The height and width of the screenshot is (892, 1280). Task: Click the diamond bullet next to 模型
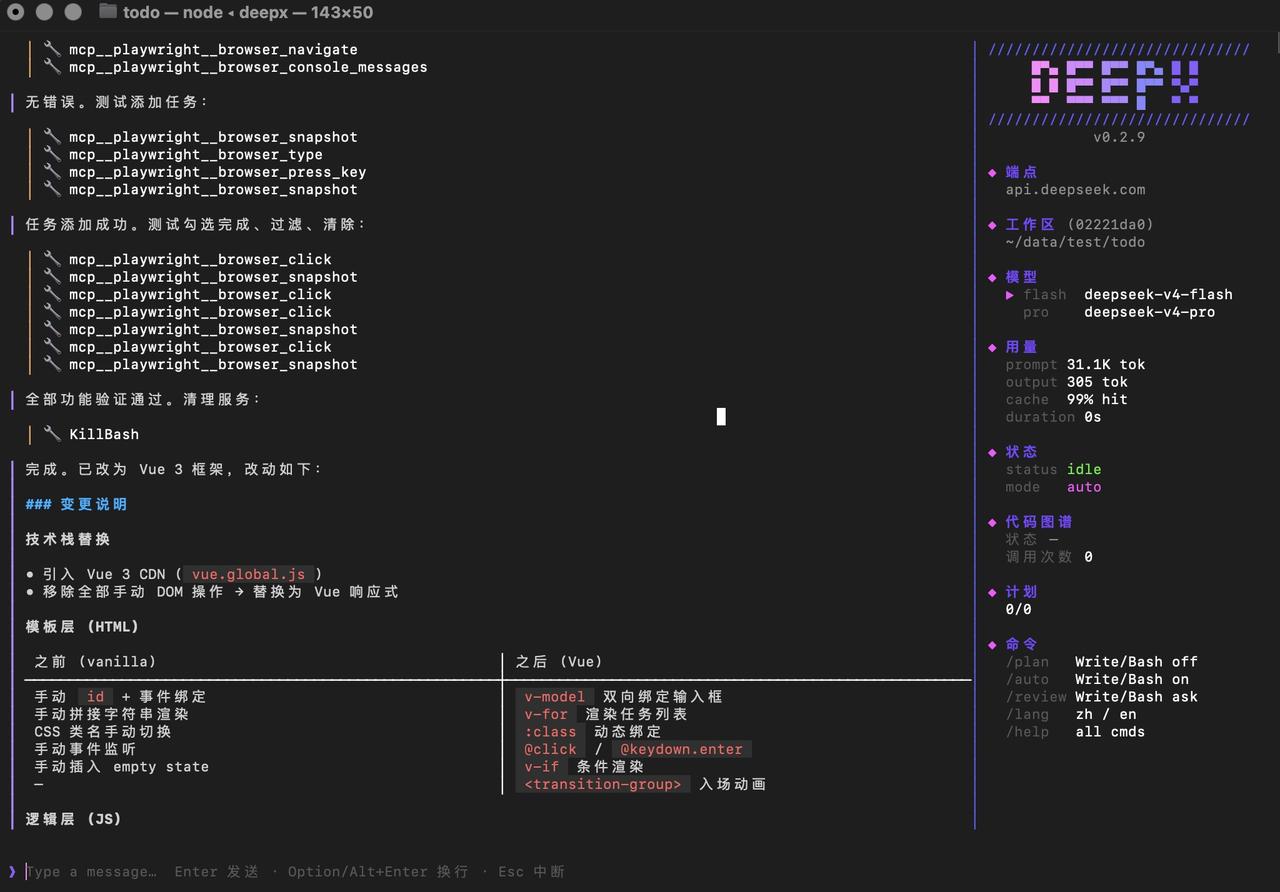pyautogui.click(x=992, y=277)
